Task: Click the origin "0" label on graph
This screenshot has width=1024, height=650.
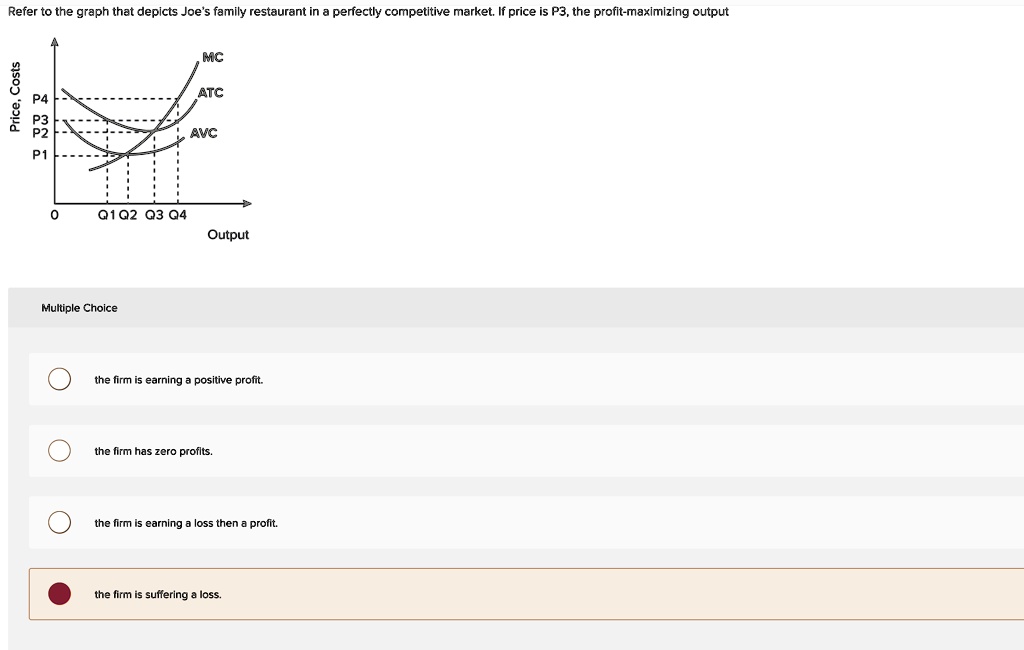Action: pos(54,215)
